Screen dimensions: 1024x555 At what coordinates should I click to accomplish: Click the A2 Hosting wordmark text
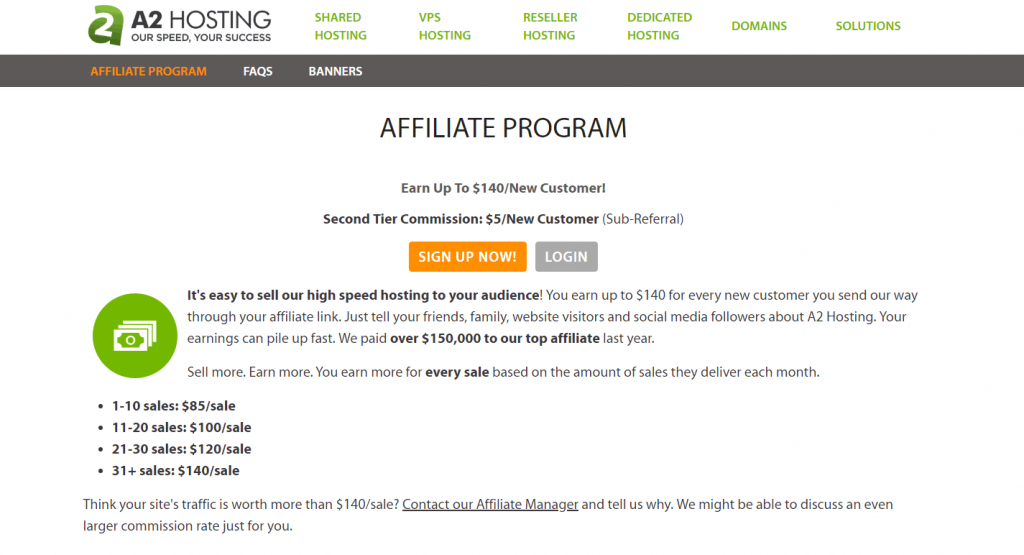200,25
